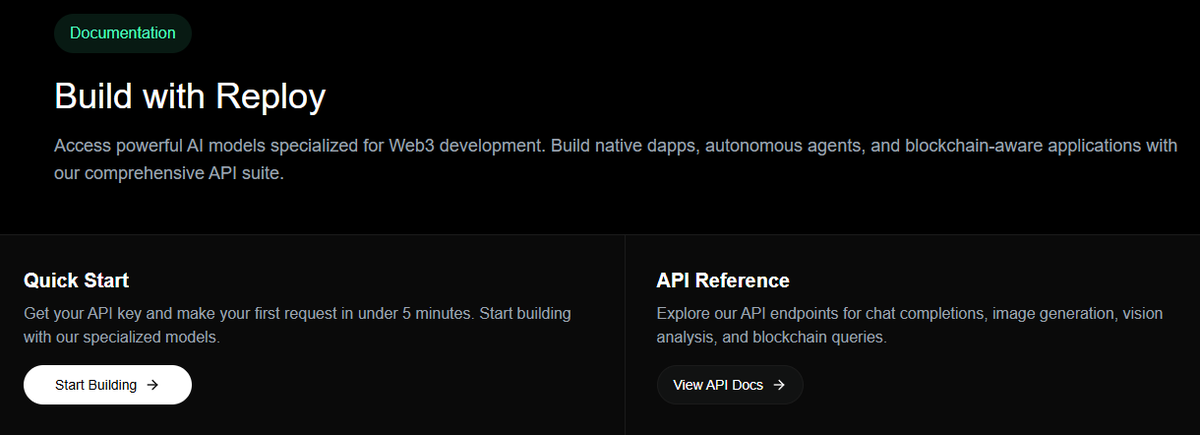Click the 'Quick Start' card title
The image size is (1200, 435).
(x=76, y=280)
